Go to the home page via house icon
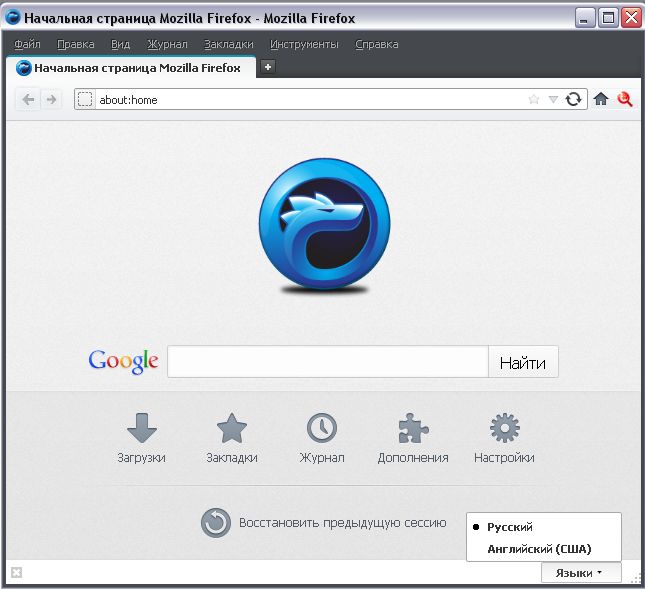Image resolution: width=645 pixels, height=590 pixels. [601, 99]
